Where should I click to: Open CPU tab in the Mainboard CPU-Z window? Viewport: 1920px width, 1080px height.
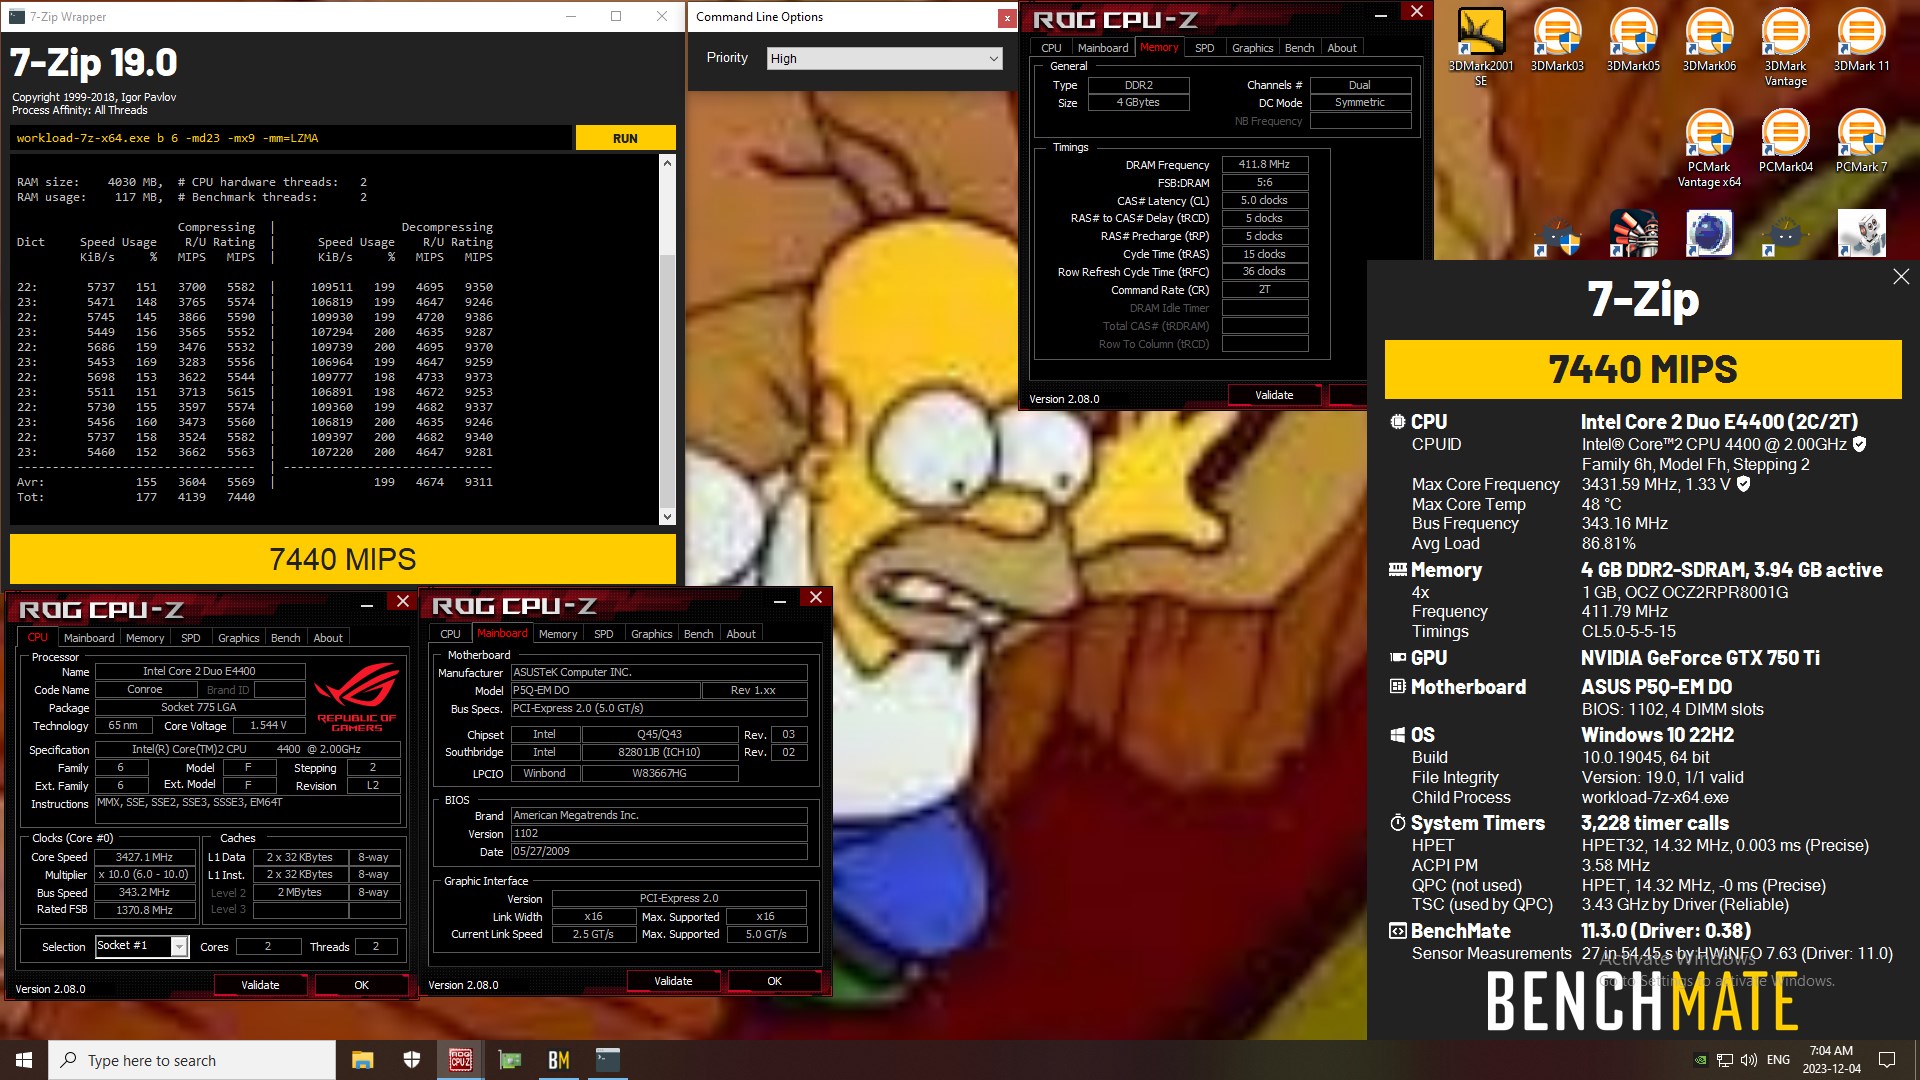click(x=450, y=634)
